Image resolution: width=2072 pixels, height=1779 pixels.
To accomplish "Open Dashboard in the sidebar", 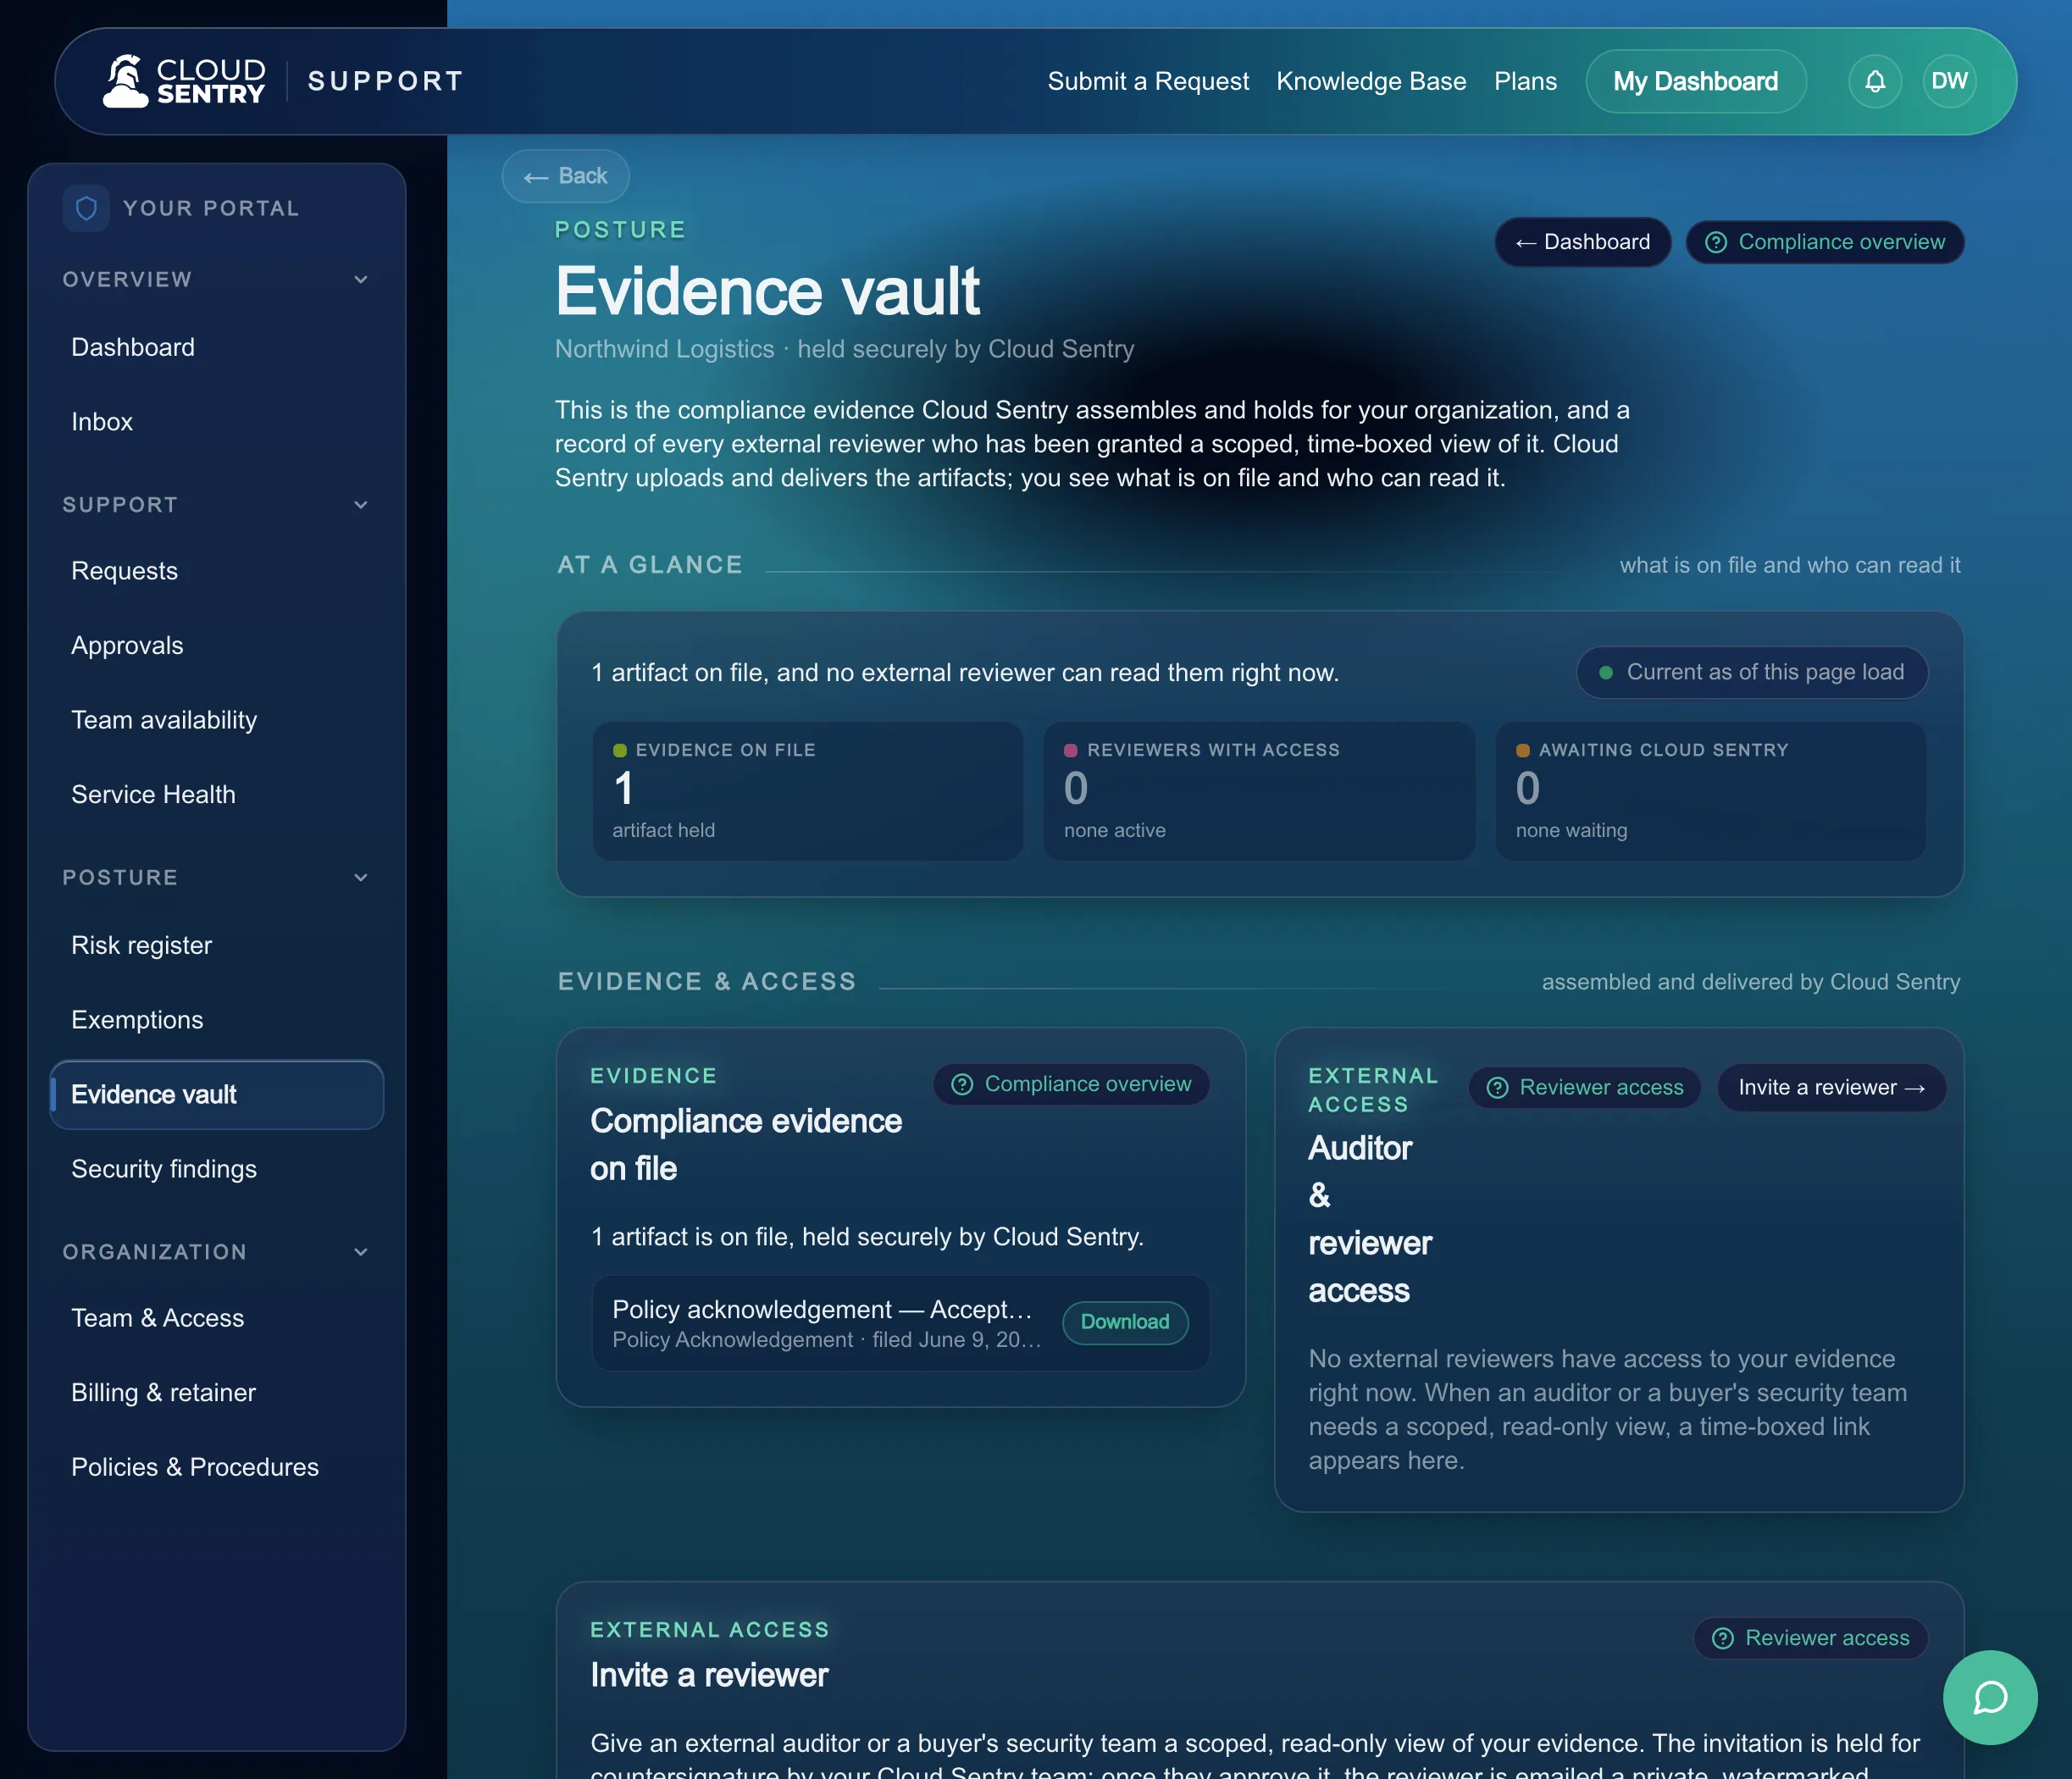I will 216,347.
